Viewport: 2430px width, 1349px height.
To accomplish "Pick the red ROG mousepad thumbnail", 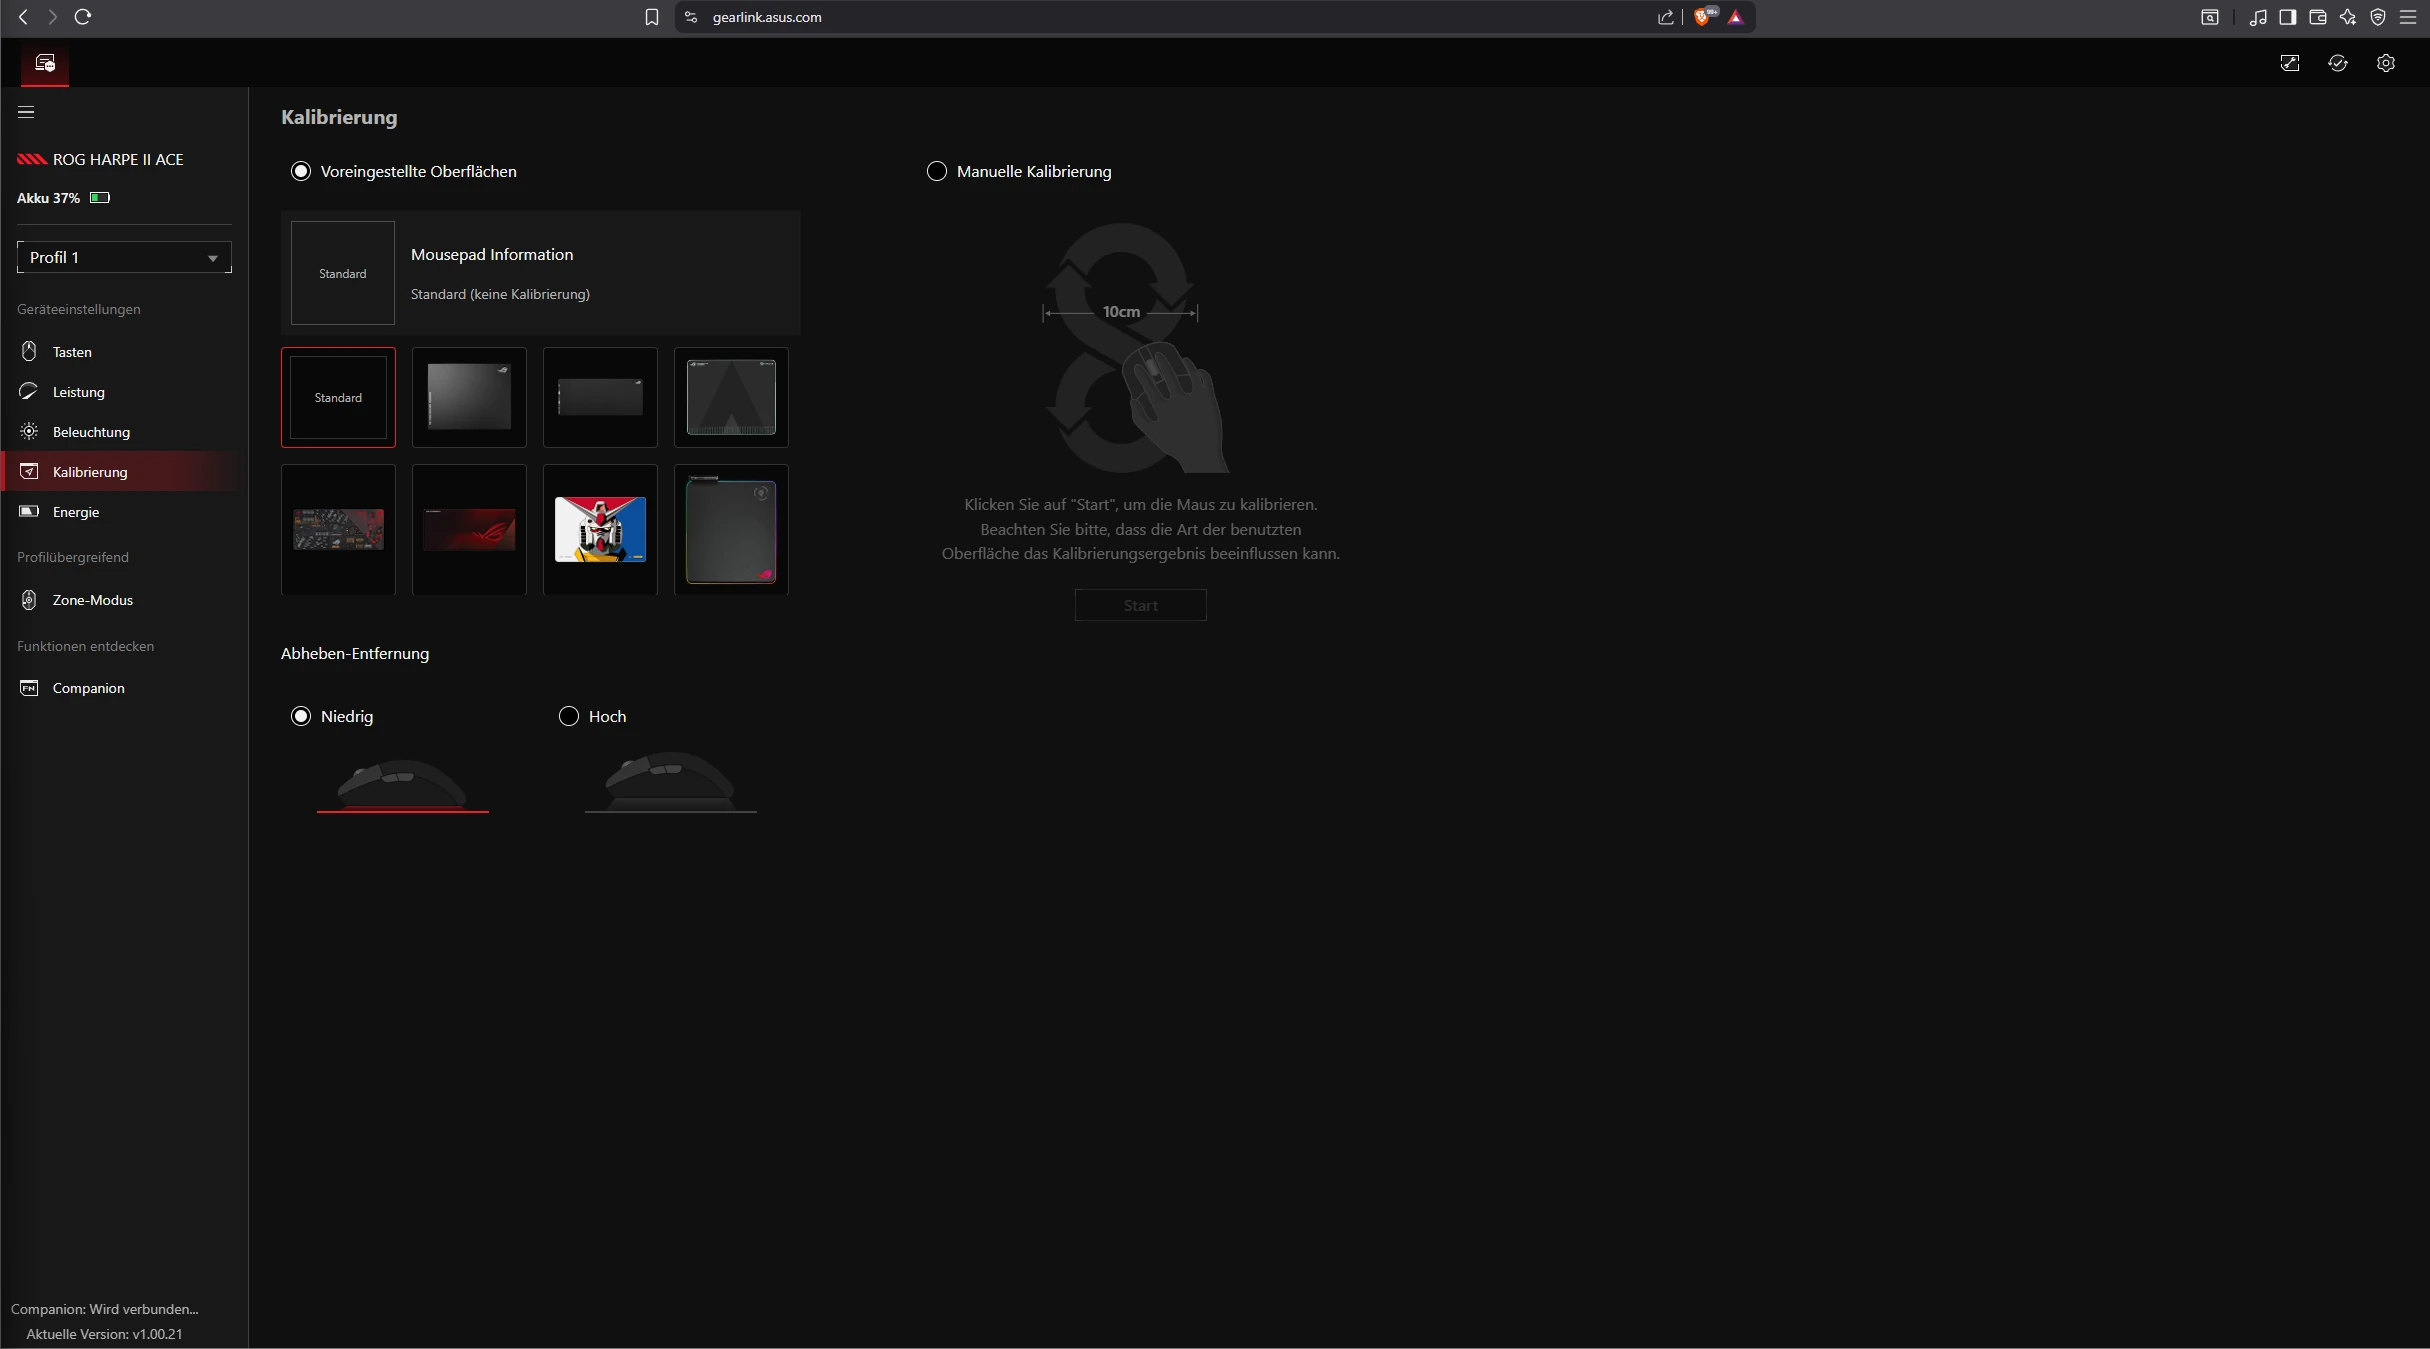I will coord(469,529).
